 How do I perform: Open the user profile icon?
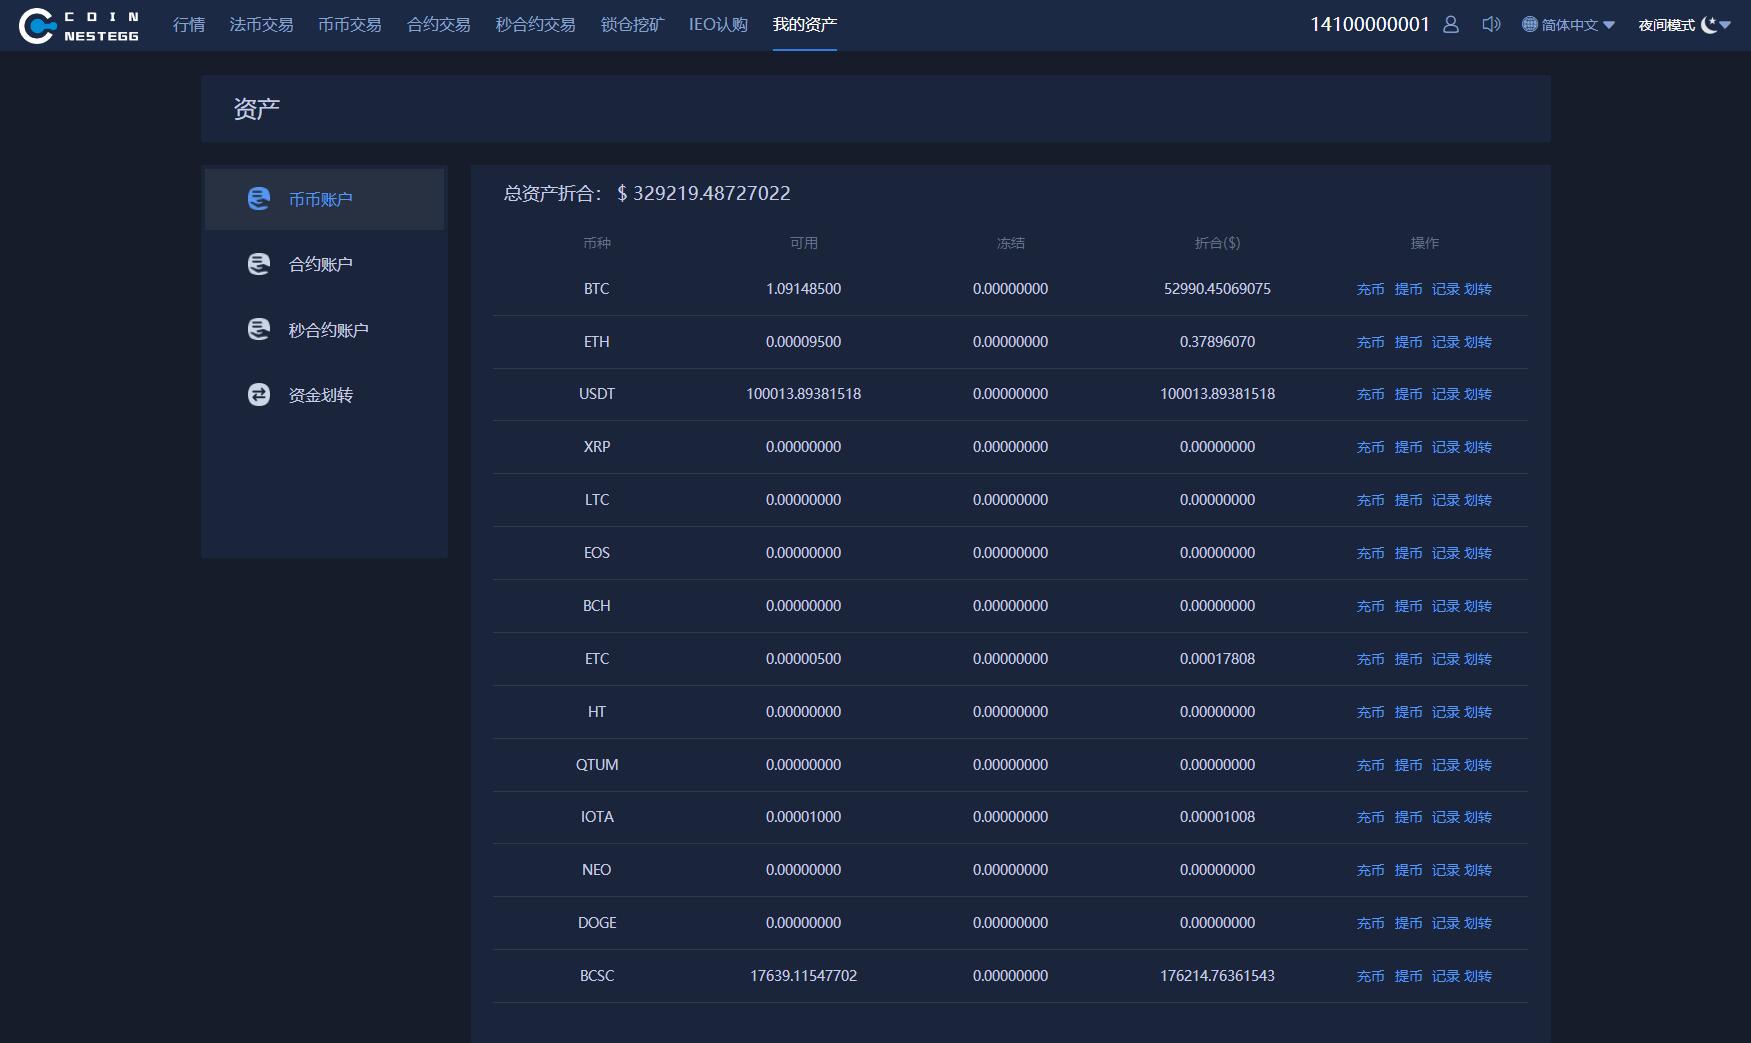tap(1451, 24)
